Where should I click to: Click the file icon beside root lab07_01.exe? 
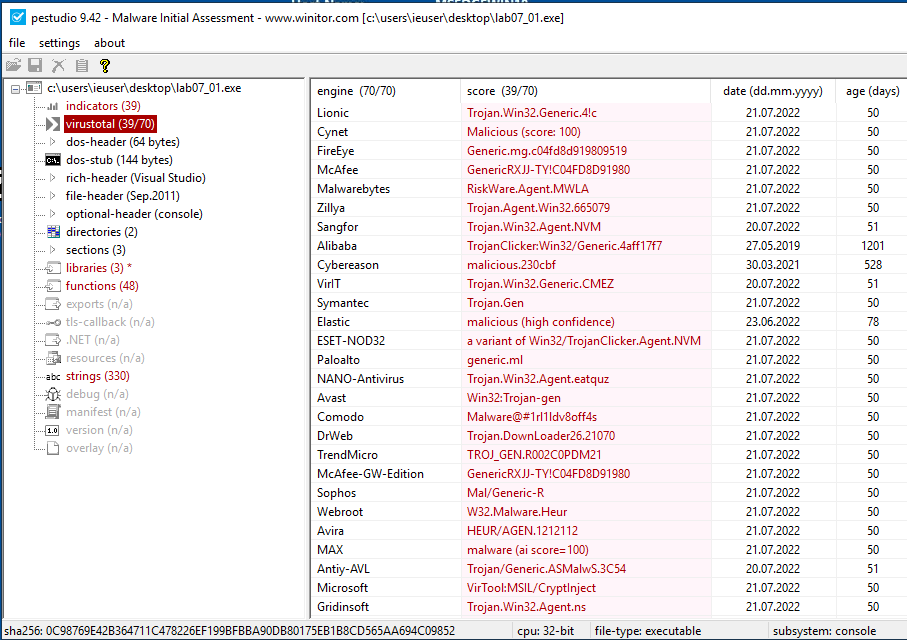[34, 88]
